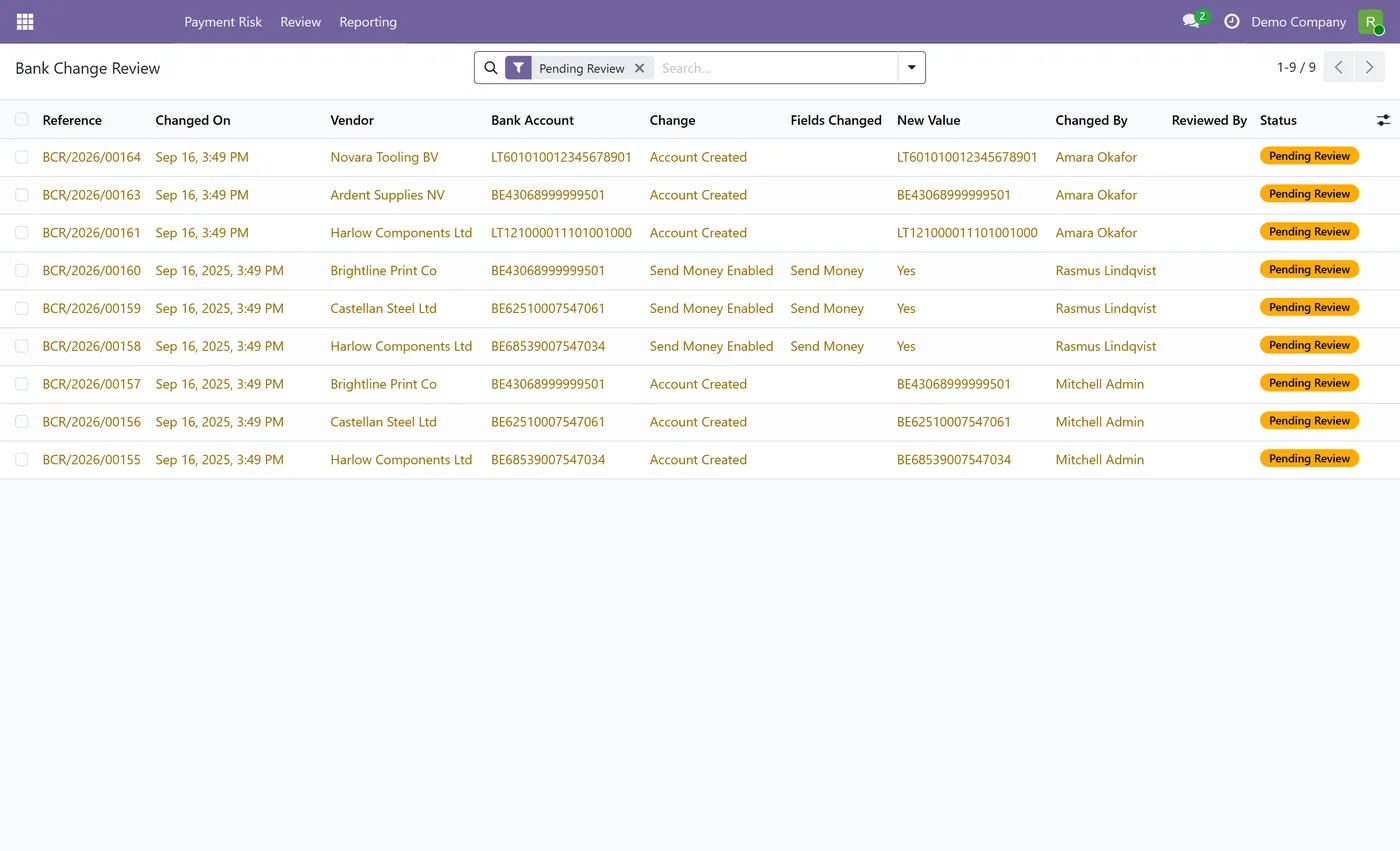Open the Demo Company switcher
This screenshot has width=1400, height=851.
click(1298, 21)
